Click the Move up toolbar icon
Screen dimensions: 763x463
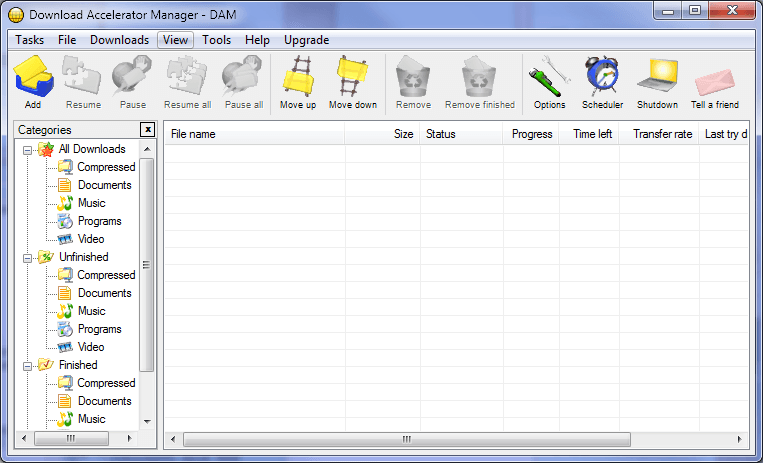coord(298,75)
